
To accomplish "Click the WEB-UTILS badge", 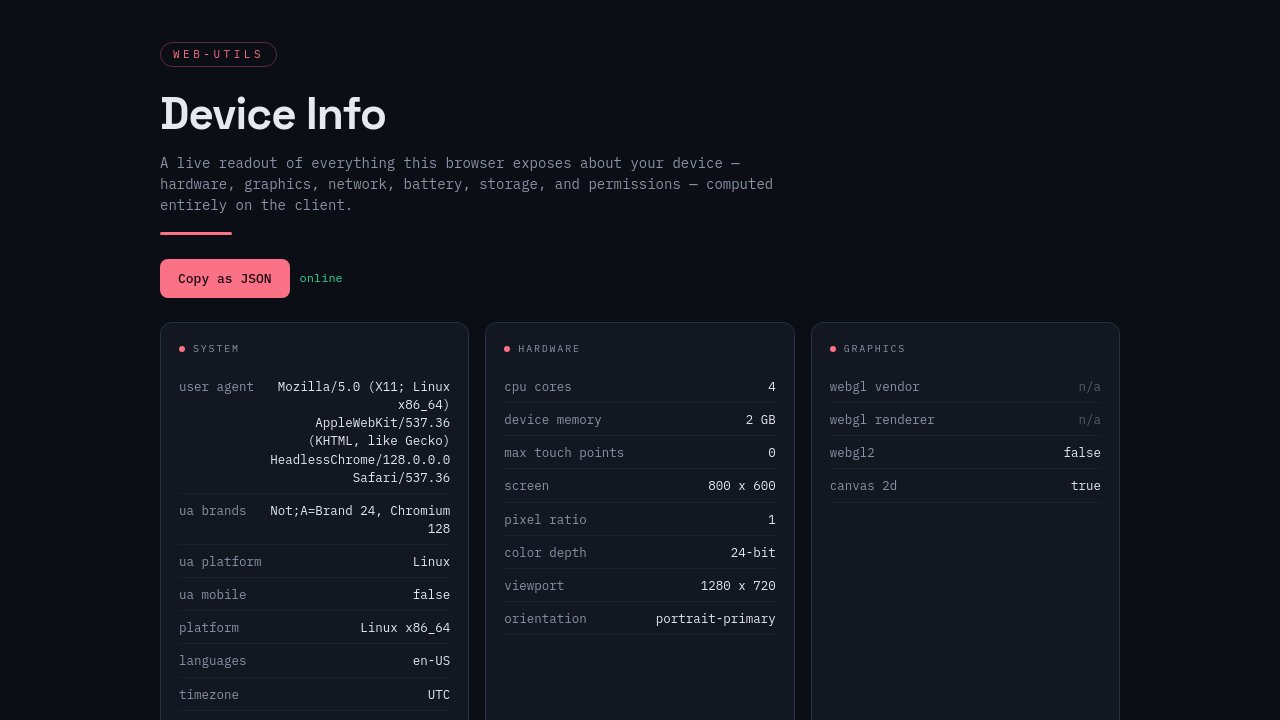I will (218, 54).
